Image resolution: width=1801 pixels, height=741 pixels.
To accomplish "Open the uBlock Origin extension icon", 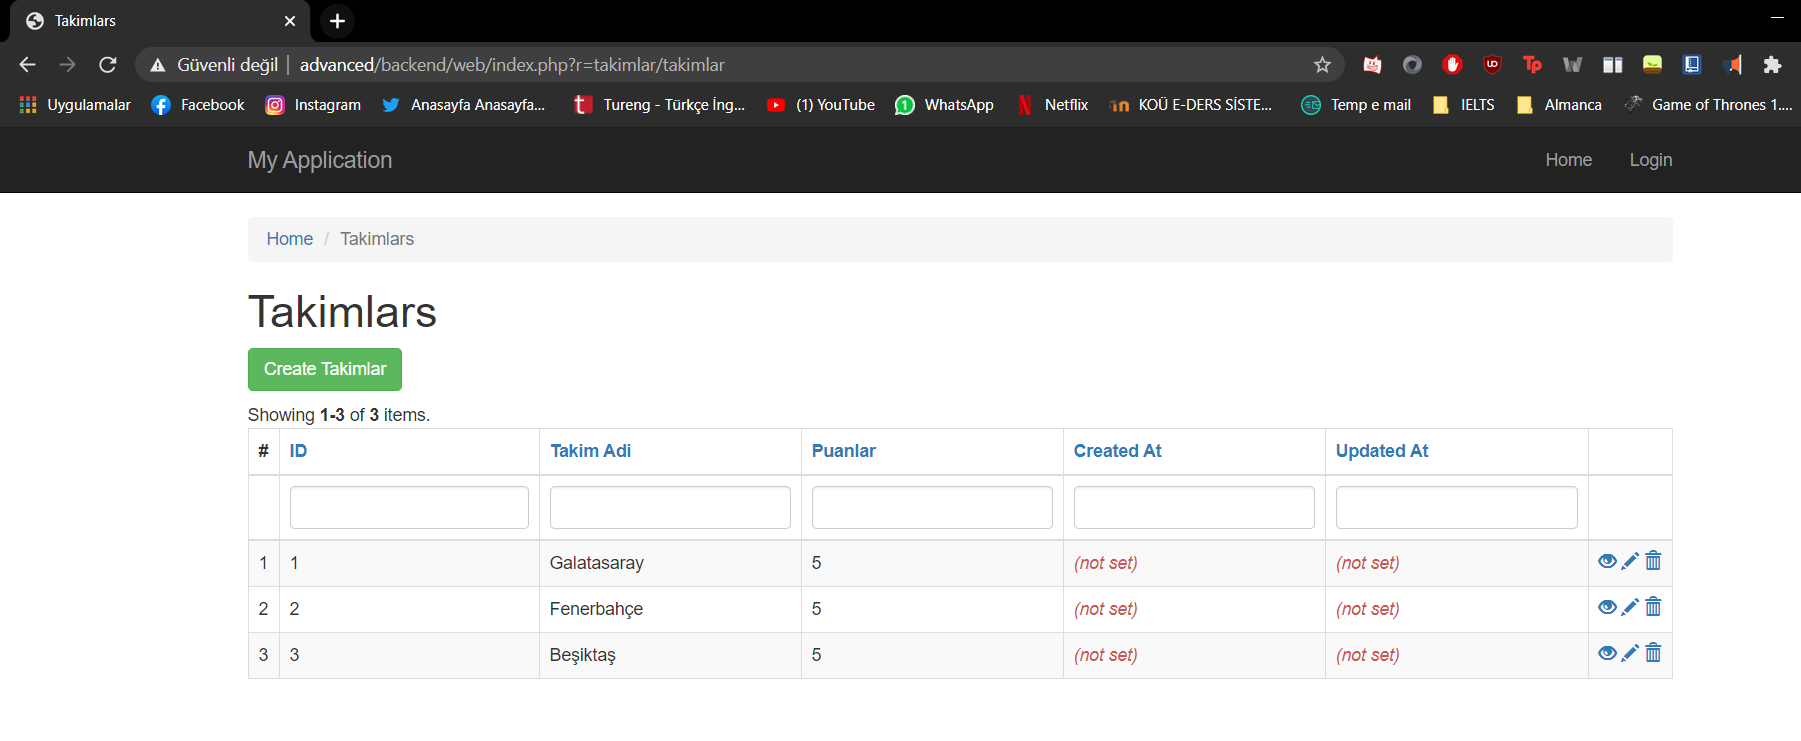I will click(1492, 65).
